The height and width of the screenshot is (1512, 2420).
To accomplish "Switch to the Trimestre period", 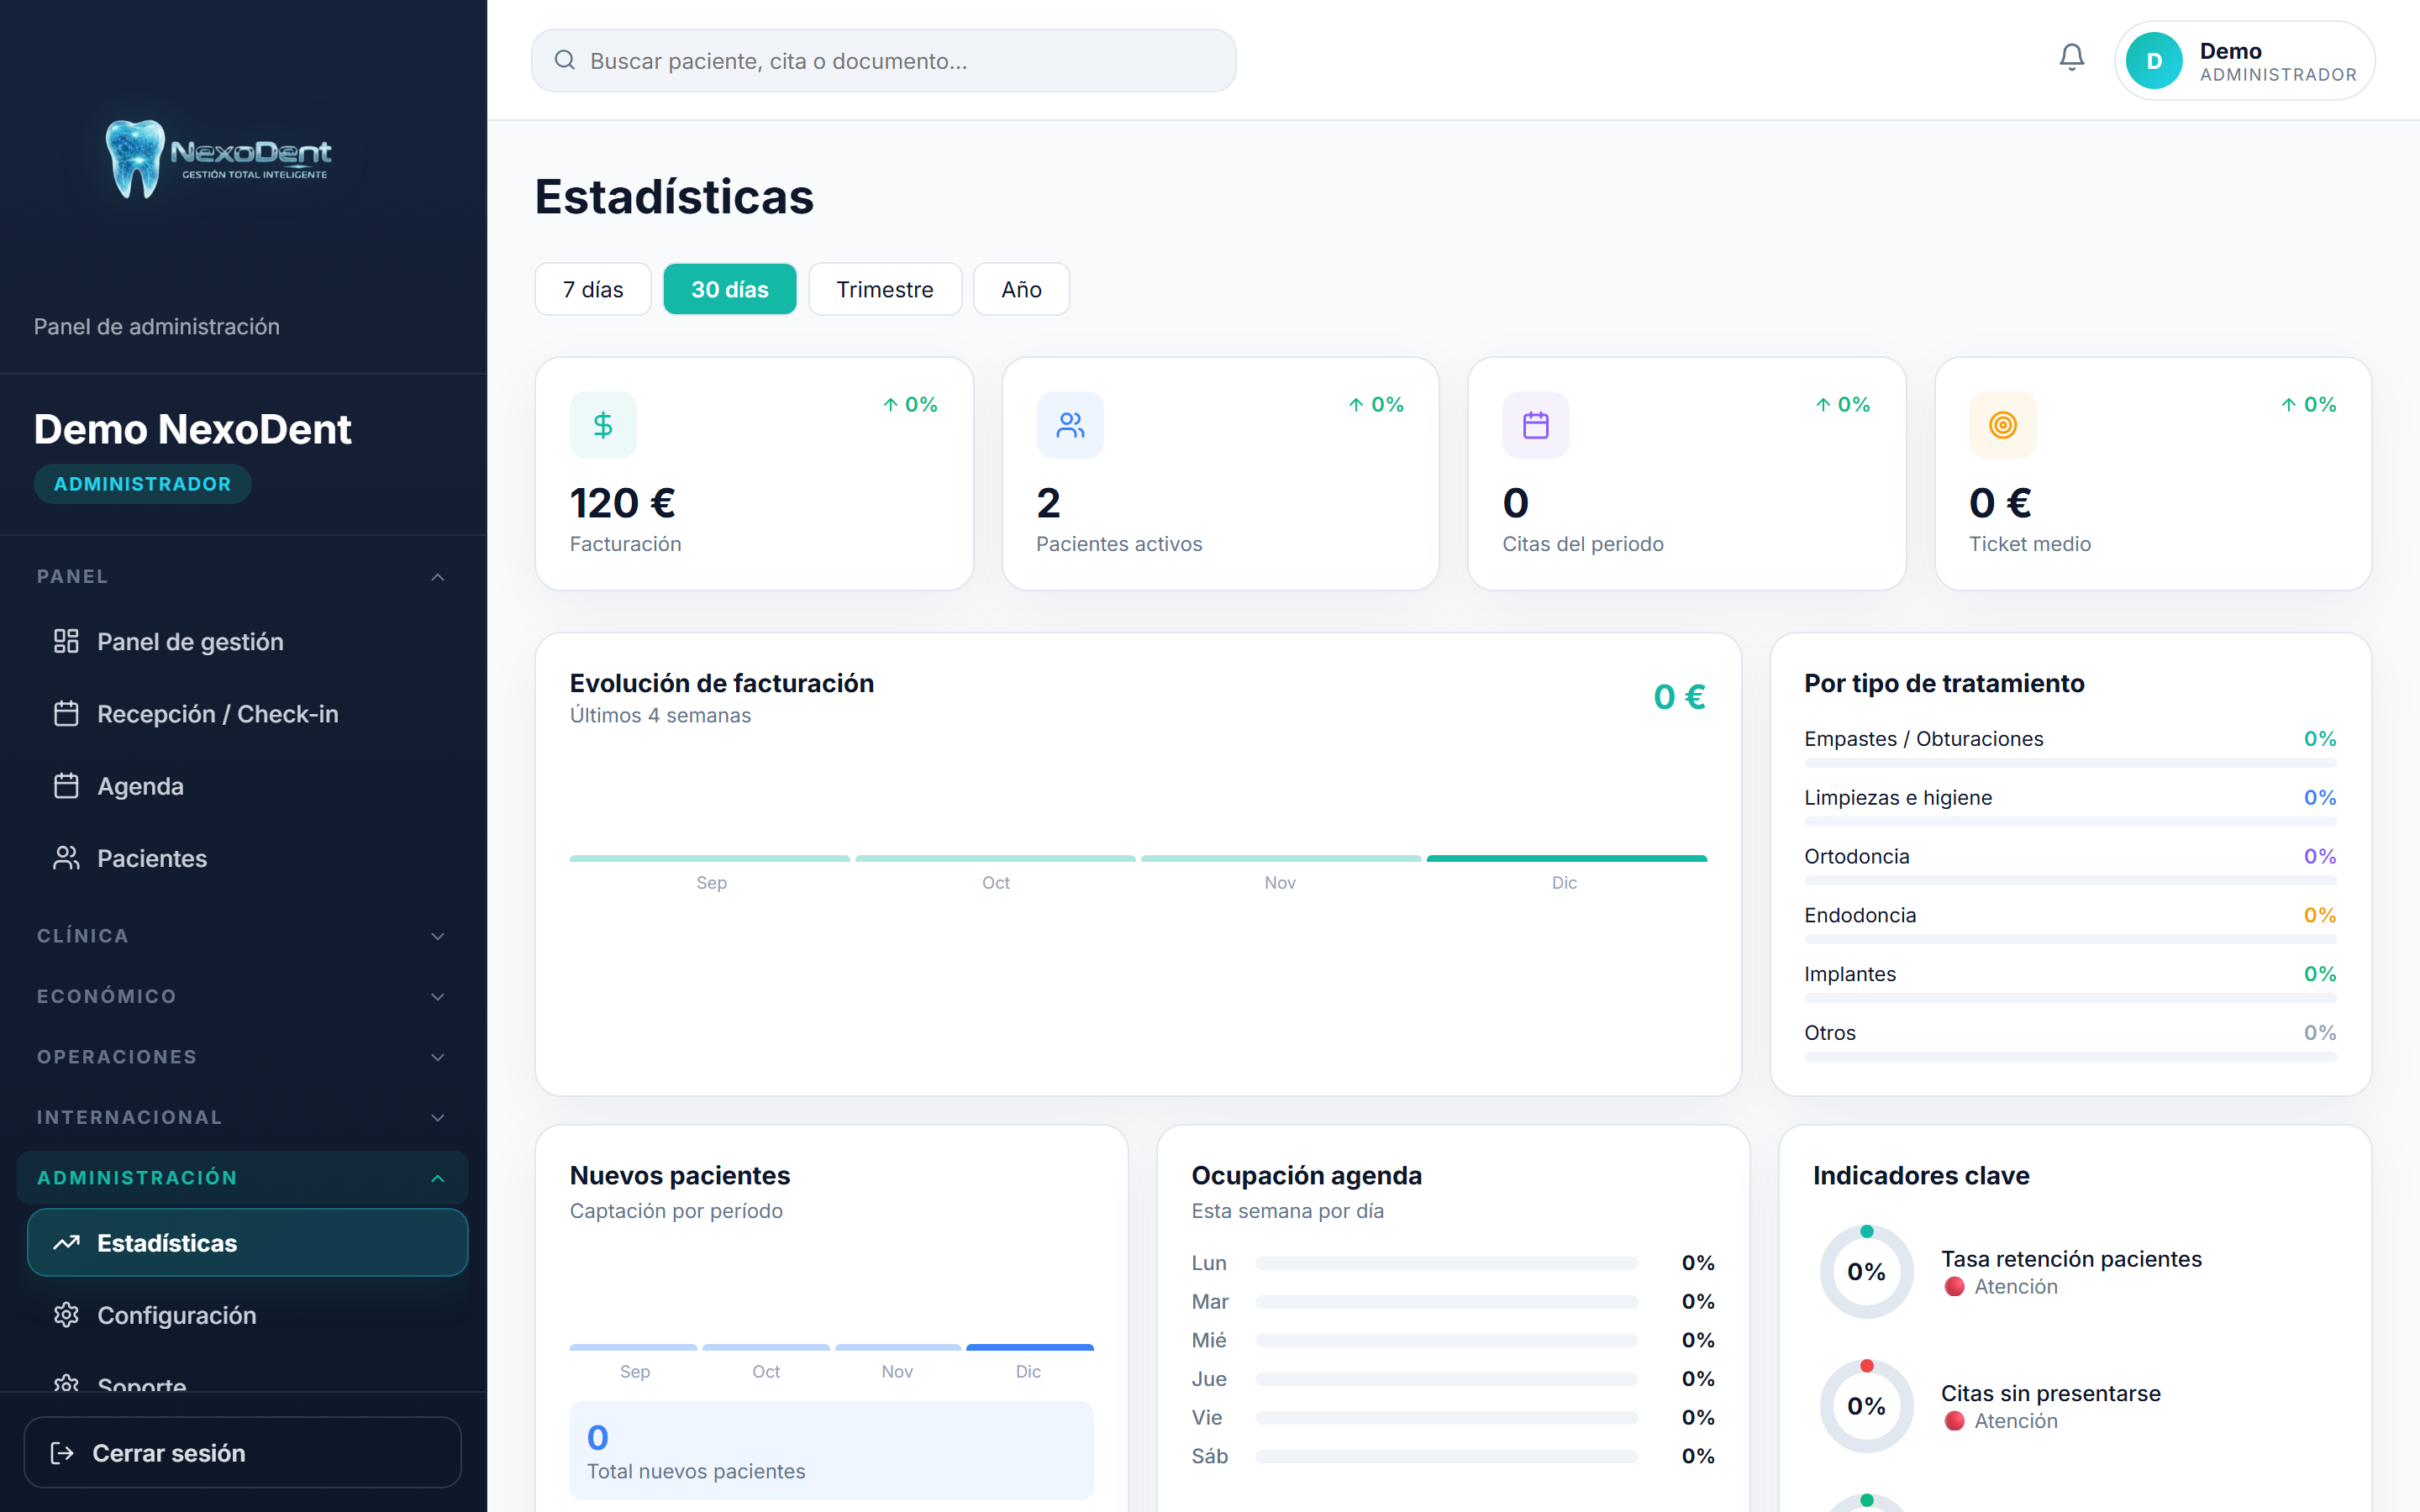I will [x=885, y=289].
